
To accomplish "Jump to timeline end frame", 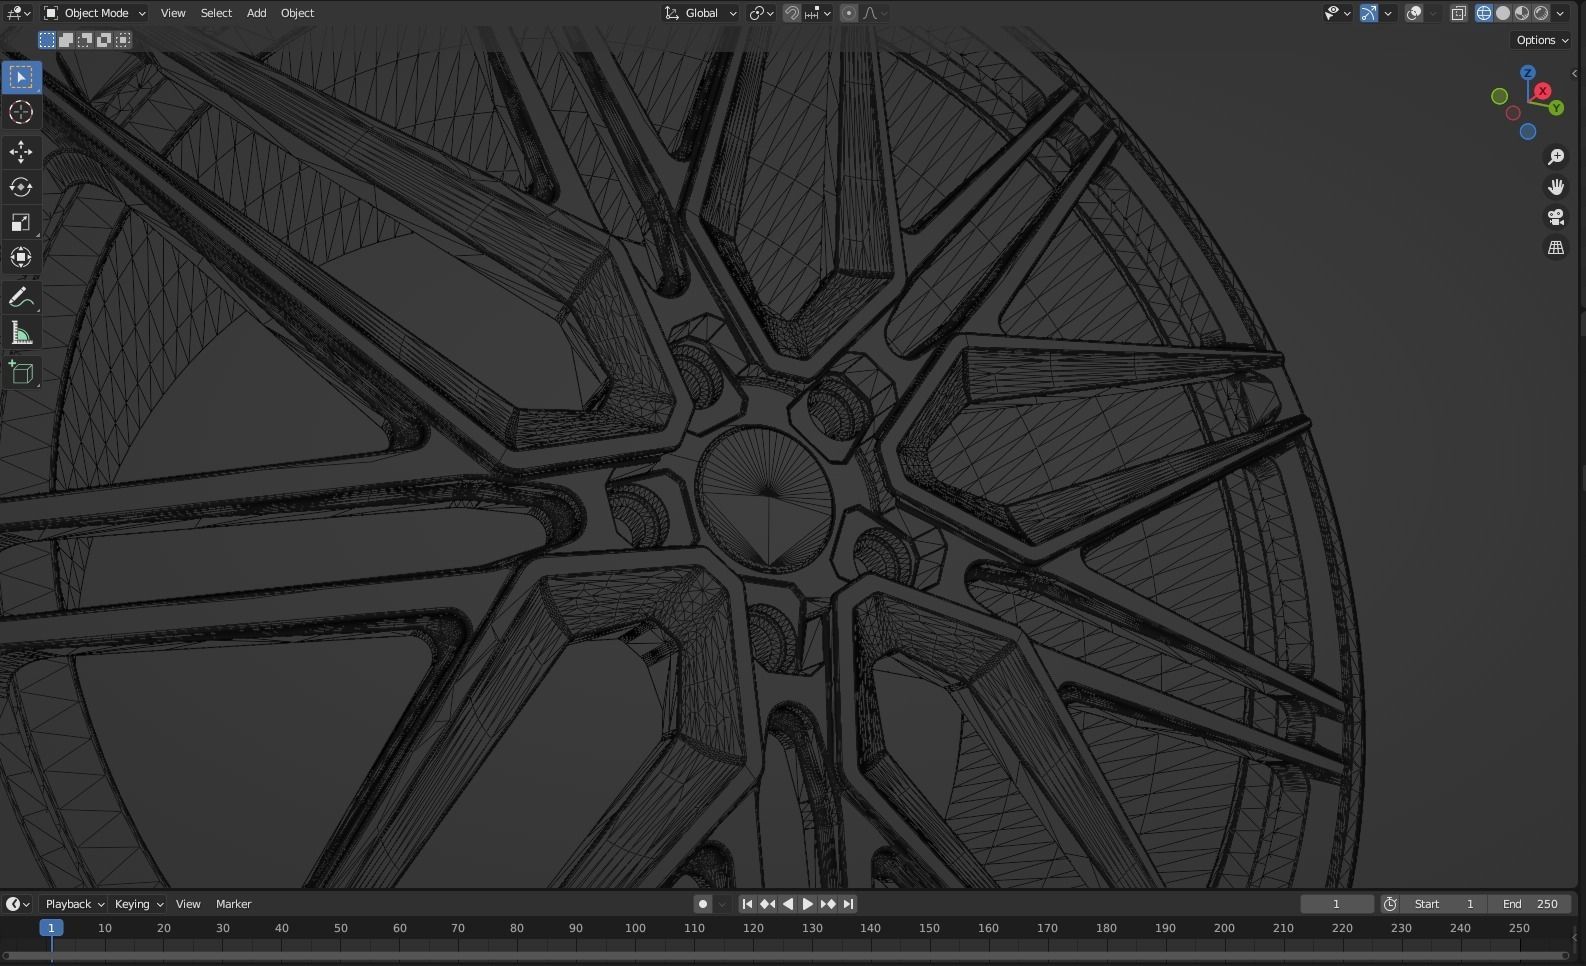I will coord(848,904).
